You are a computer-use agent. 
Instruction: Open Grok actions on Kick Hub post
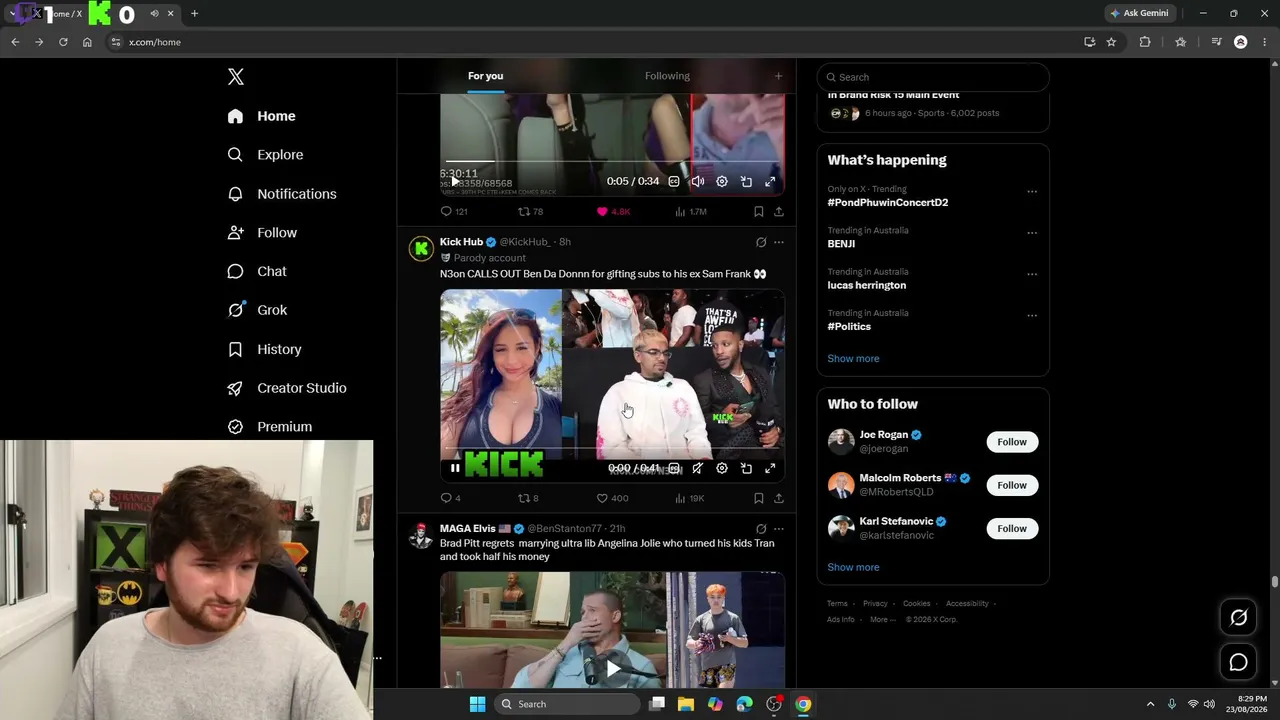tap(761, 242)
